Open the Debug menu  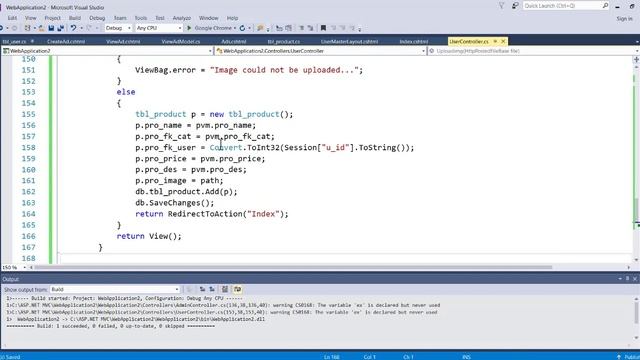coord(97,18)
